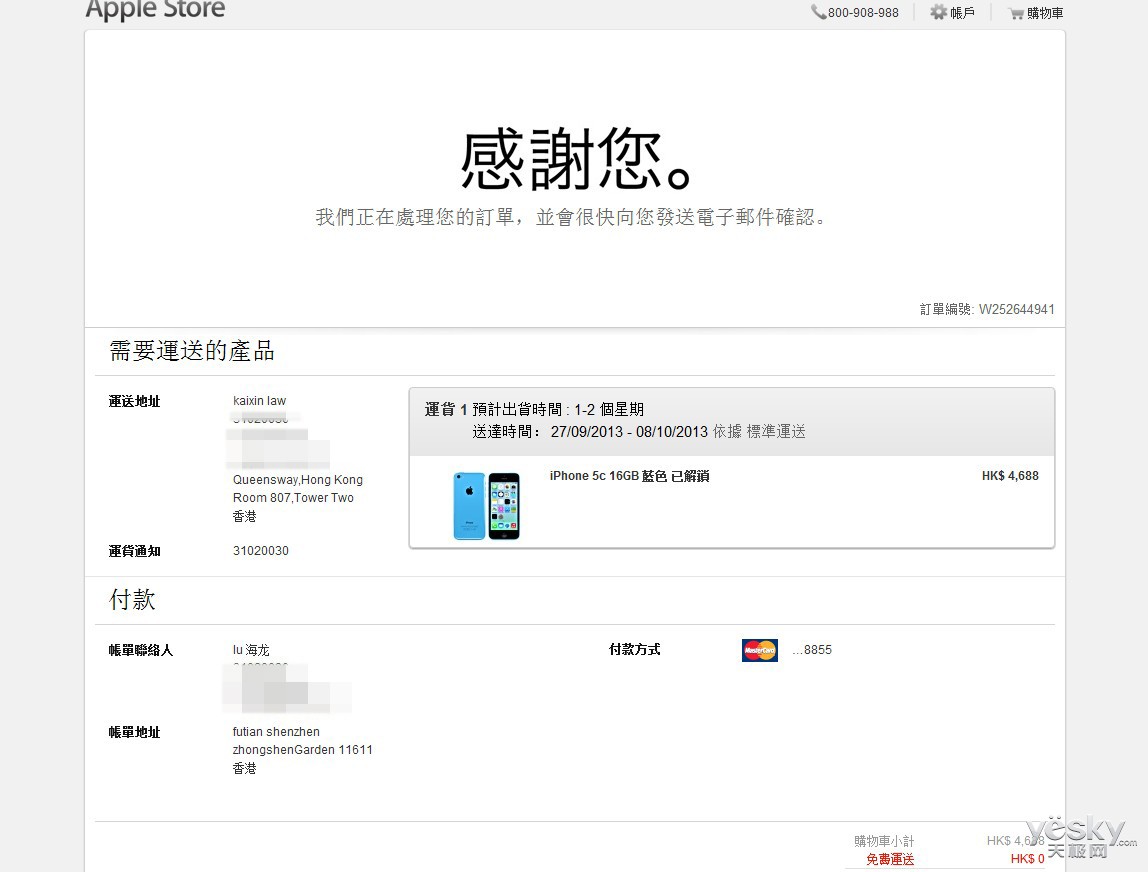The width and height of the screenshot is (1148, 872).
Task: Click the 帳單聯絡人 label
Action: 141,650
